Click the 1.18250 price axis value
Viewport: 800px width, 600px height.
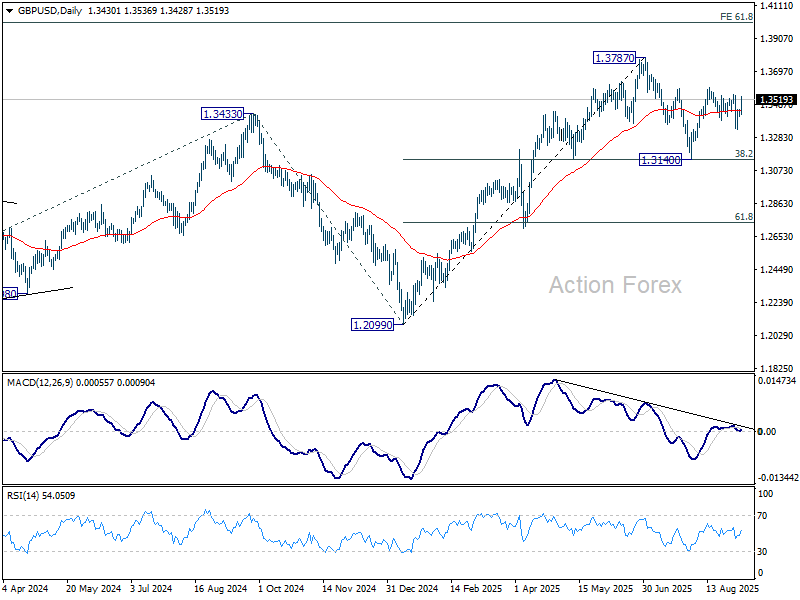point(777,369)
